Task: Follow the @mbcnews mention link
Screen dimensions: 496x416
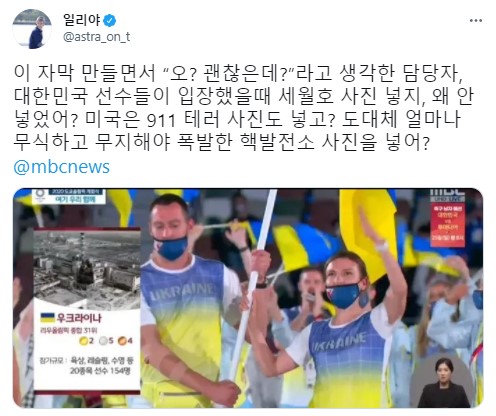Action: 62,167
